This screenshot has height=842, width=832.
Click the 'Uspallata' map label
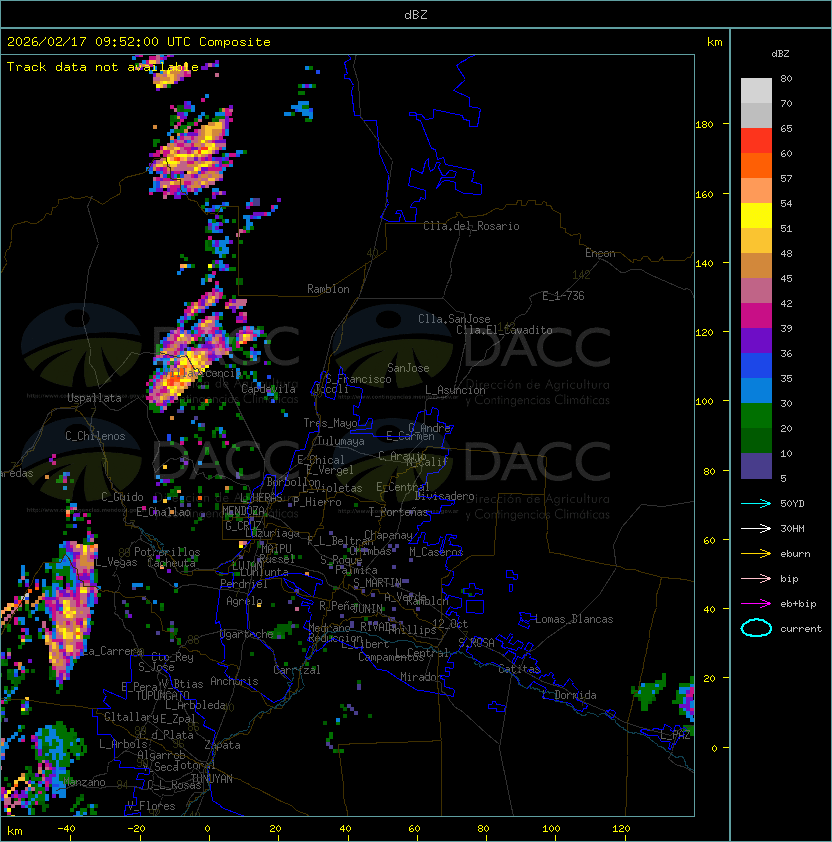coord(94,398)
